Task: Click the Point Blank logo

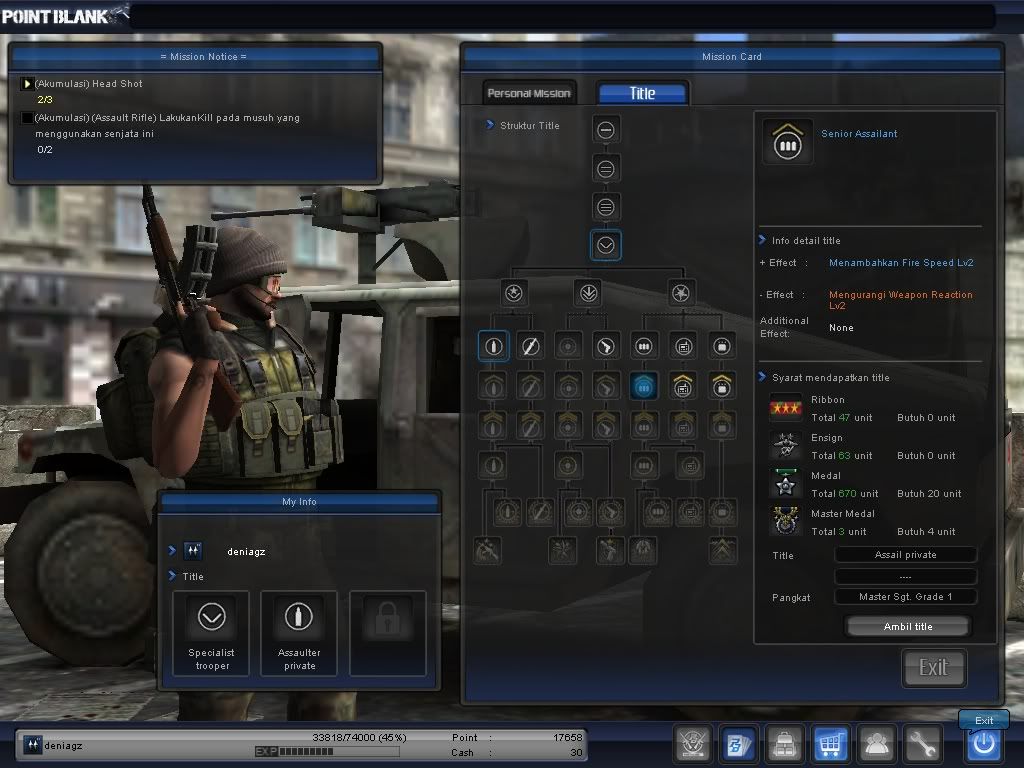Action: click(x=65, y=16)
